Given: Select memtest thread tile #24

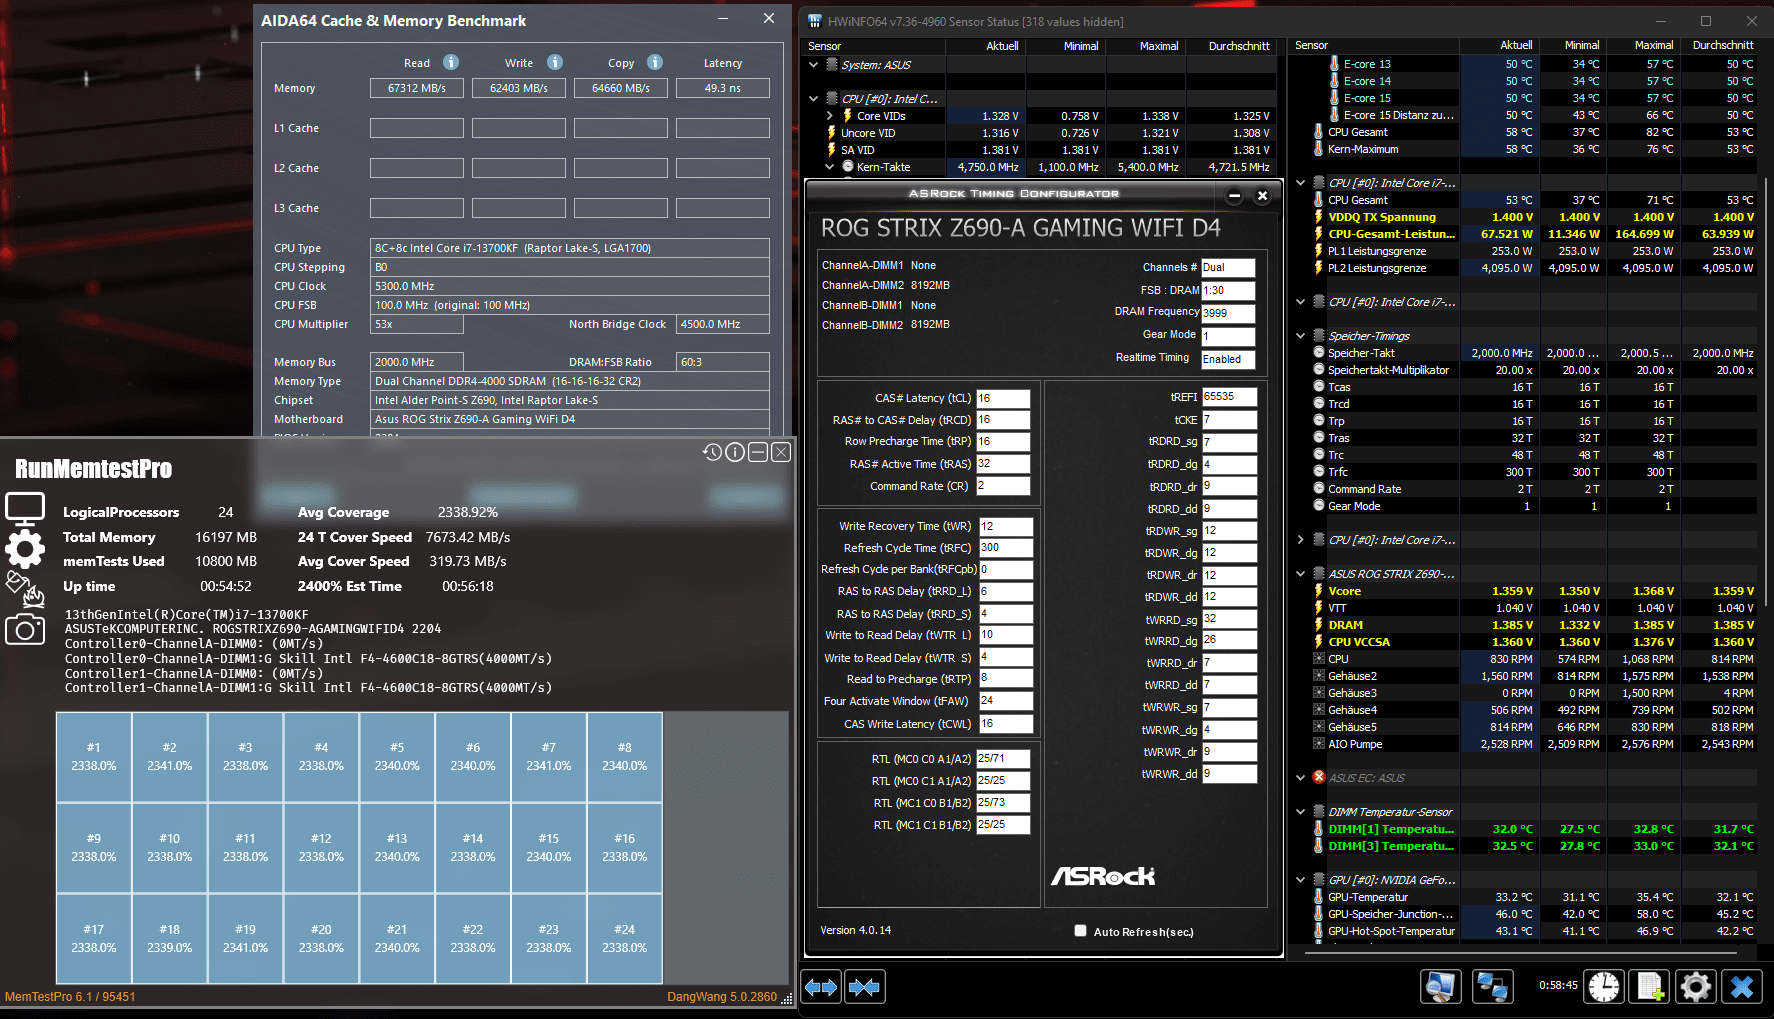Looking at the screenshot, I should pos(625,939).
